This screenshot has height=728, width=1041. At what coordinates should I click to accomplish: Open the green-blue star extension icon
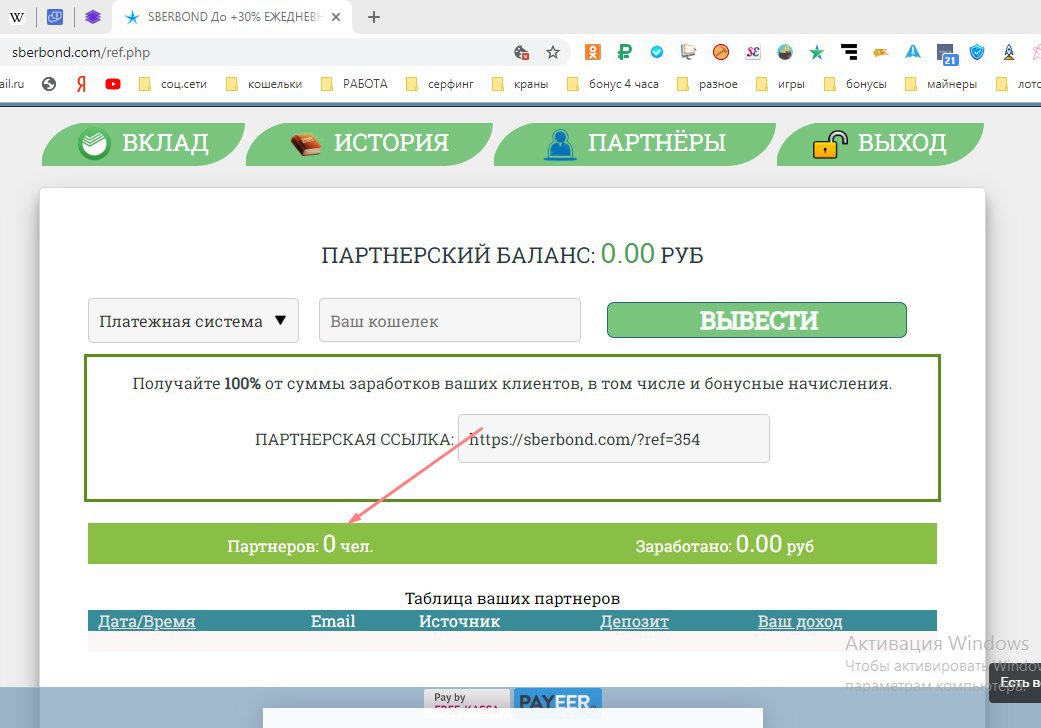pyautogui.click(x=817, y=52)
